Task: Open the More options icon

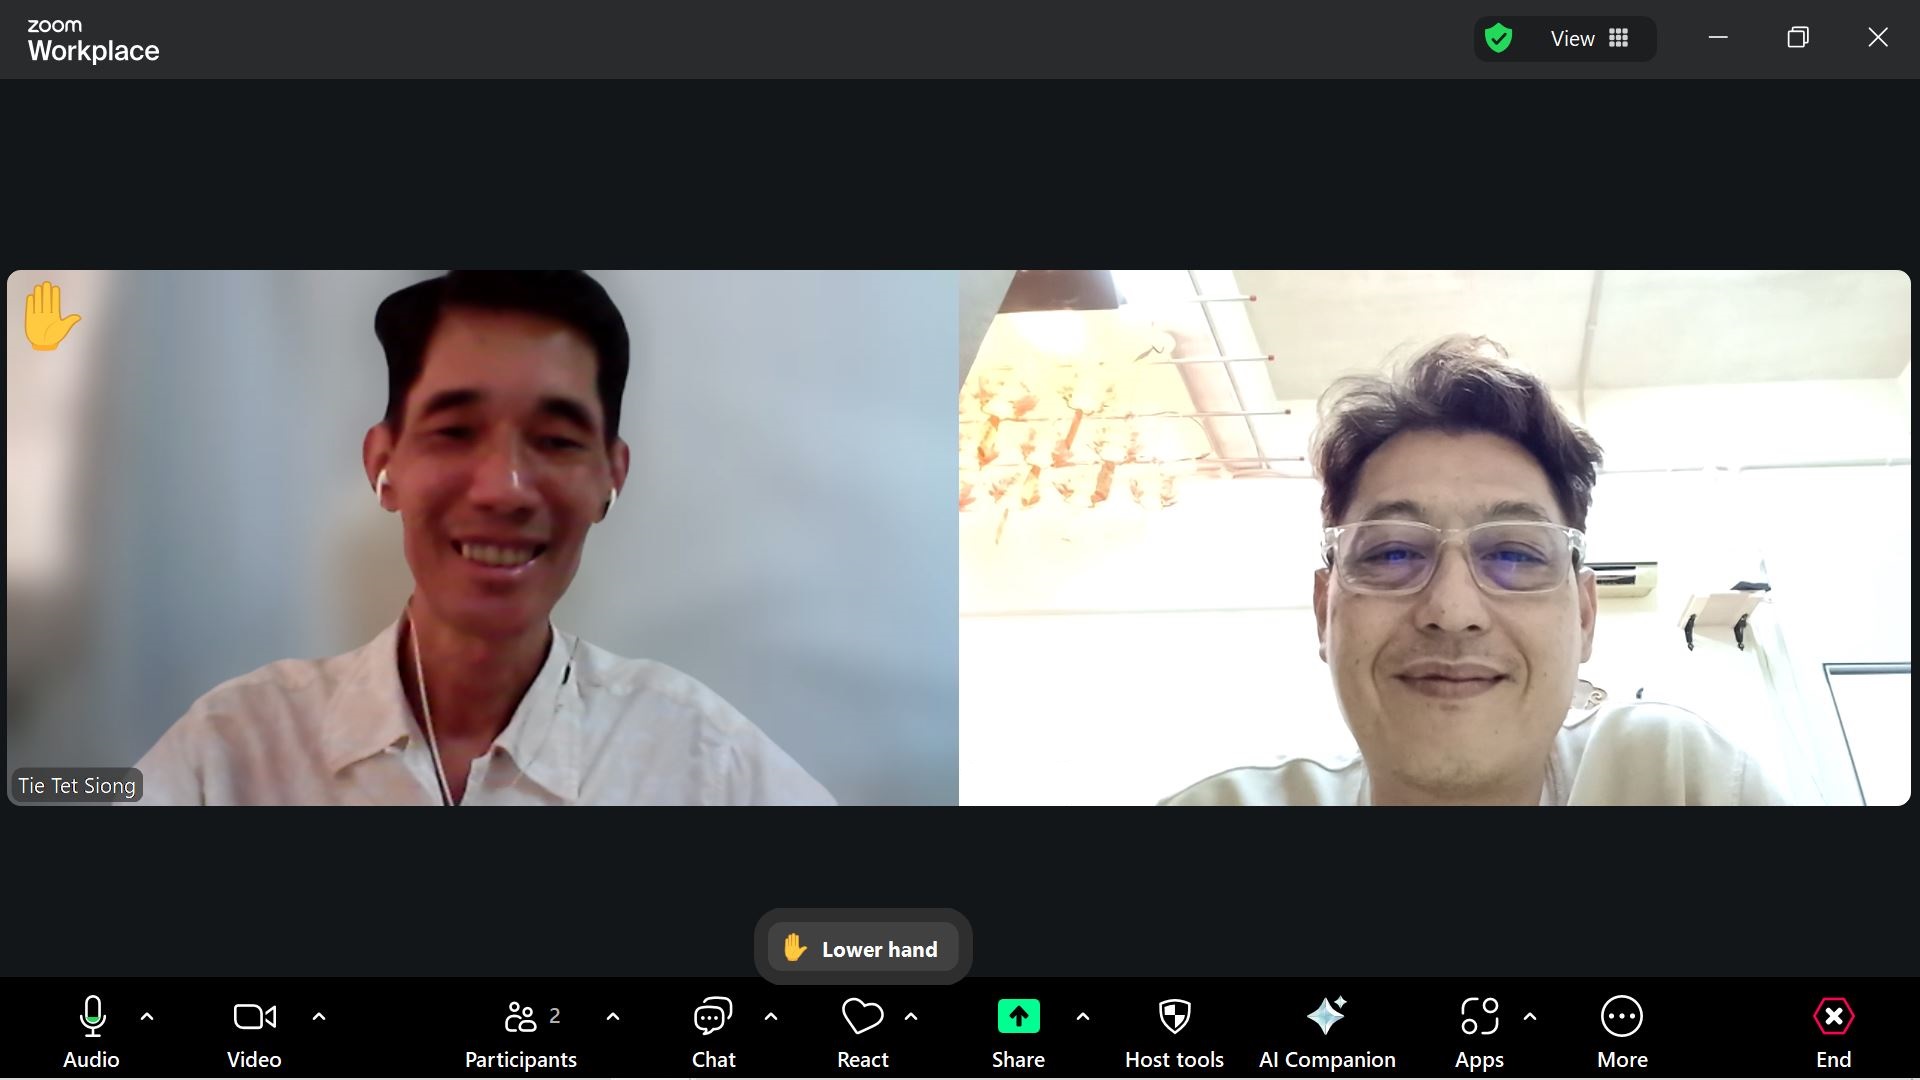Action: (x=1621, y=1017)
